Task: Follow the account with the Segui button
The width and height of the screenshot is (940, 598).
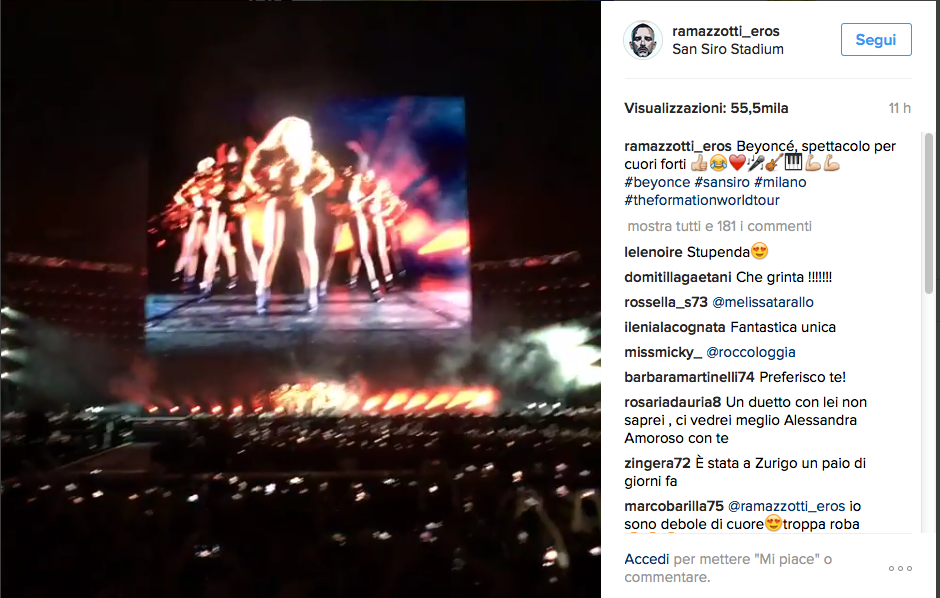Action: click(x=876, y=40)
